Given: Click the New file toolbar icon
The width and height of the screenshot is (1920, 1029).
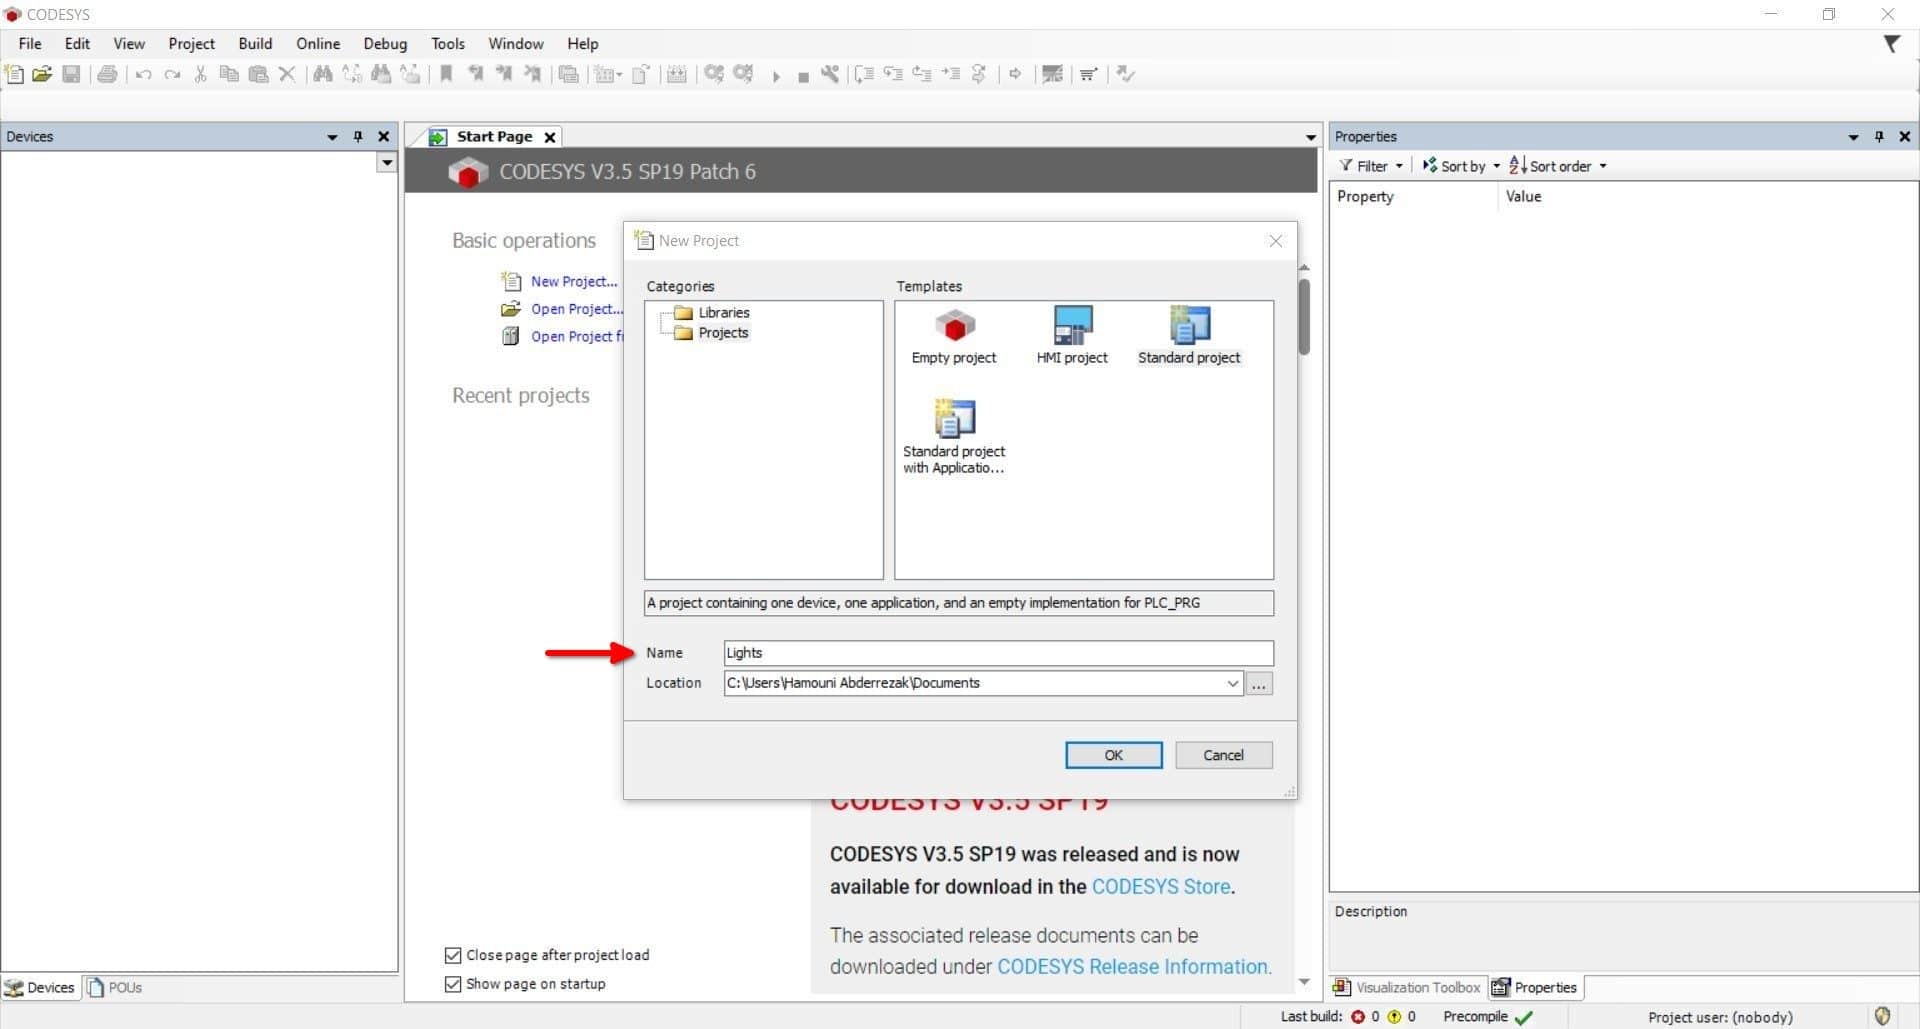Looking at the screenshot, I should 14,74.
